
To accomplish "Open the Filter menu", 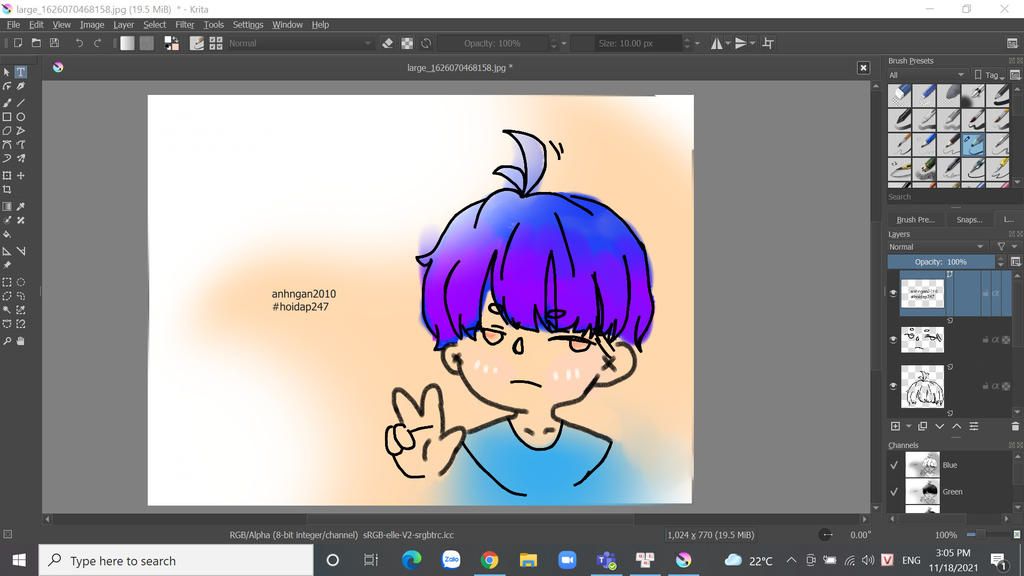I will pyautogui.click(x=185, y=25).
